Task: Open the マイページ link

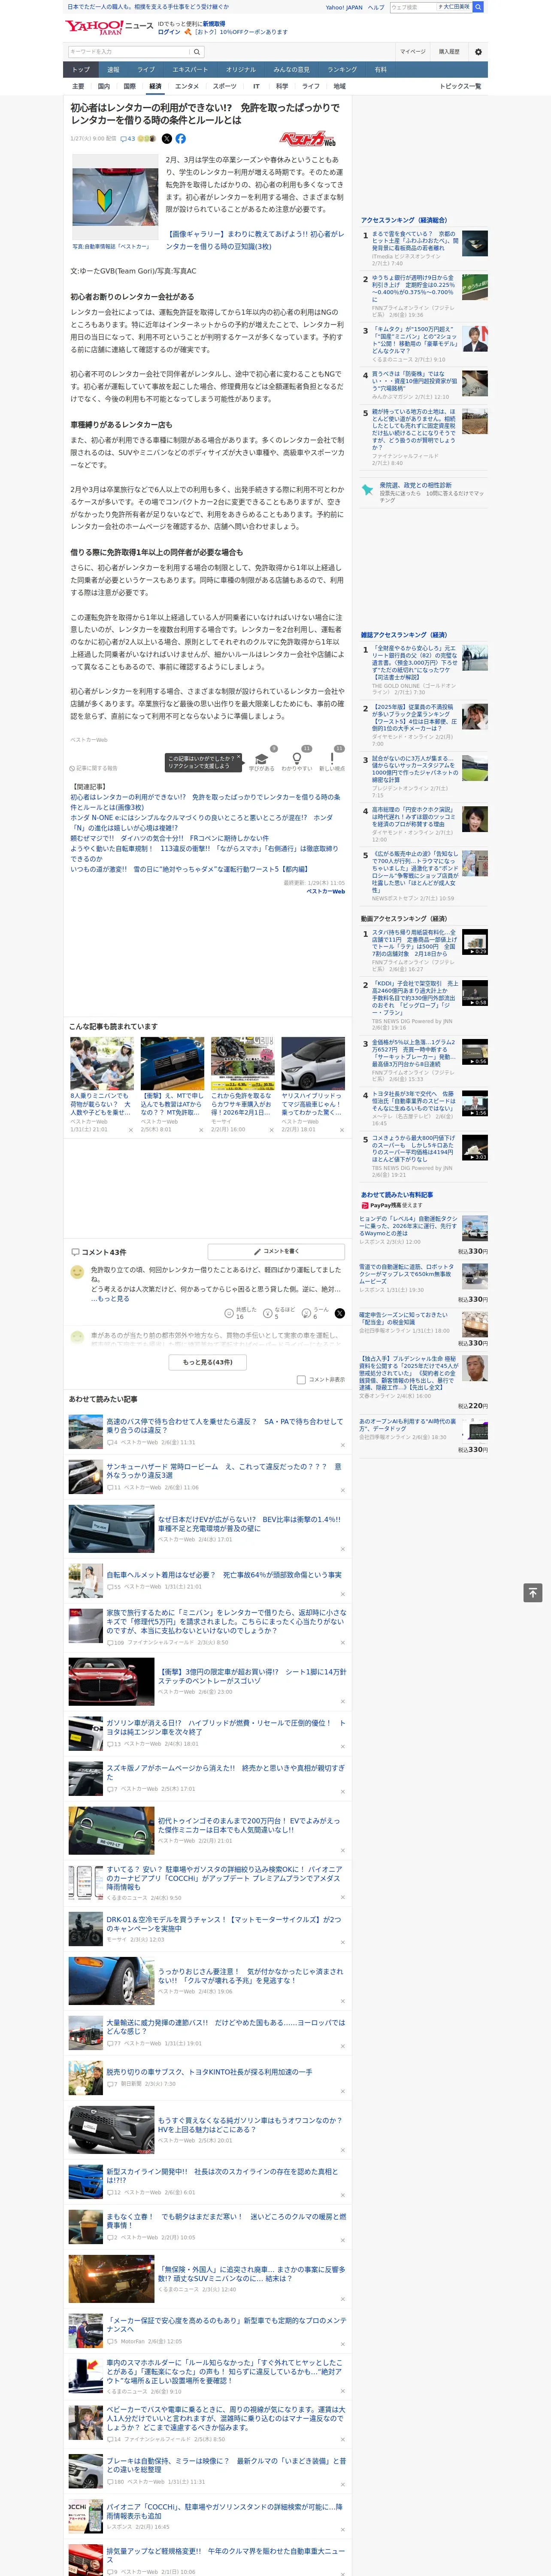Action: pos(413,52)
